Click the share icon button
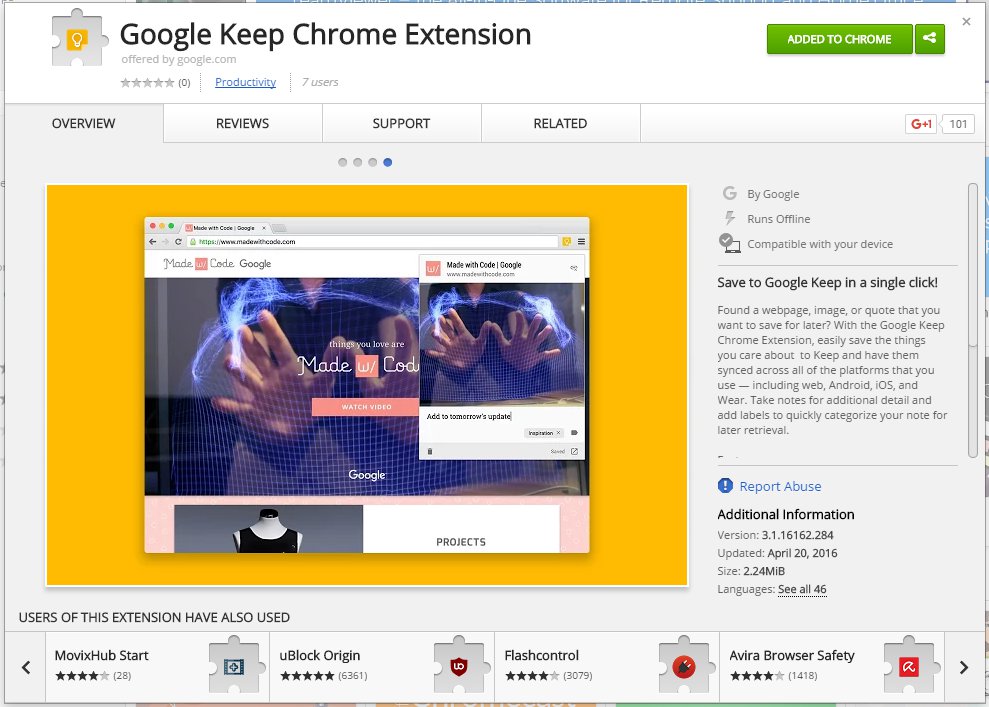The width and height of the screenshot is (989, 707). pos(930,38)
